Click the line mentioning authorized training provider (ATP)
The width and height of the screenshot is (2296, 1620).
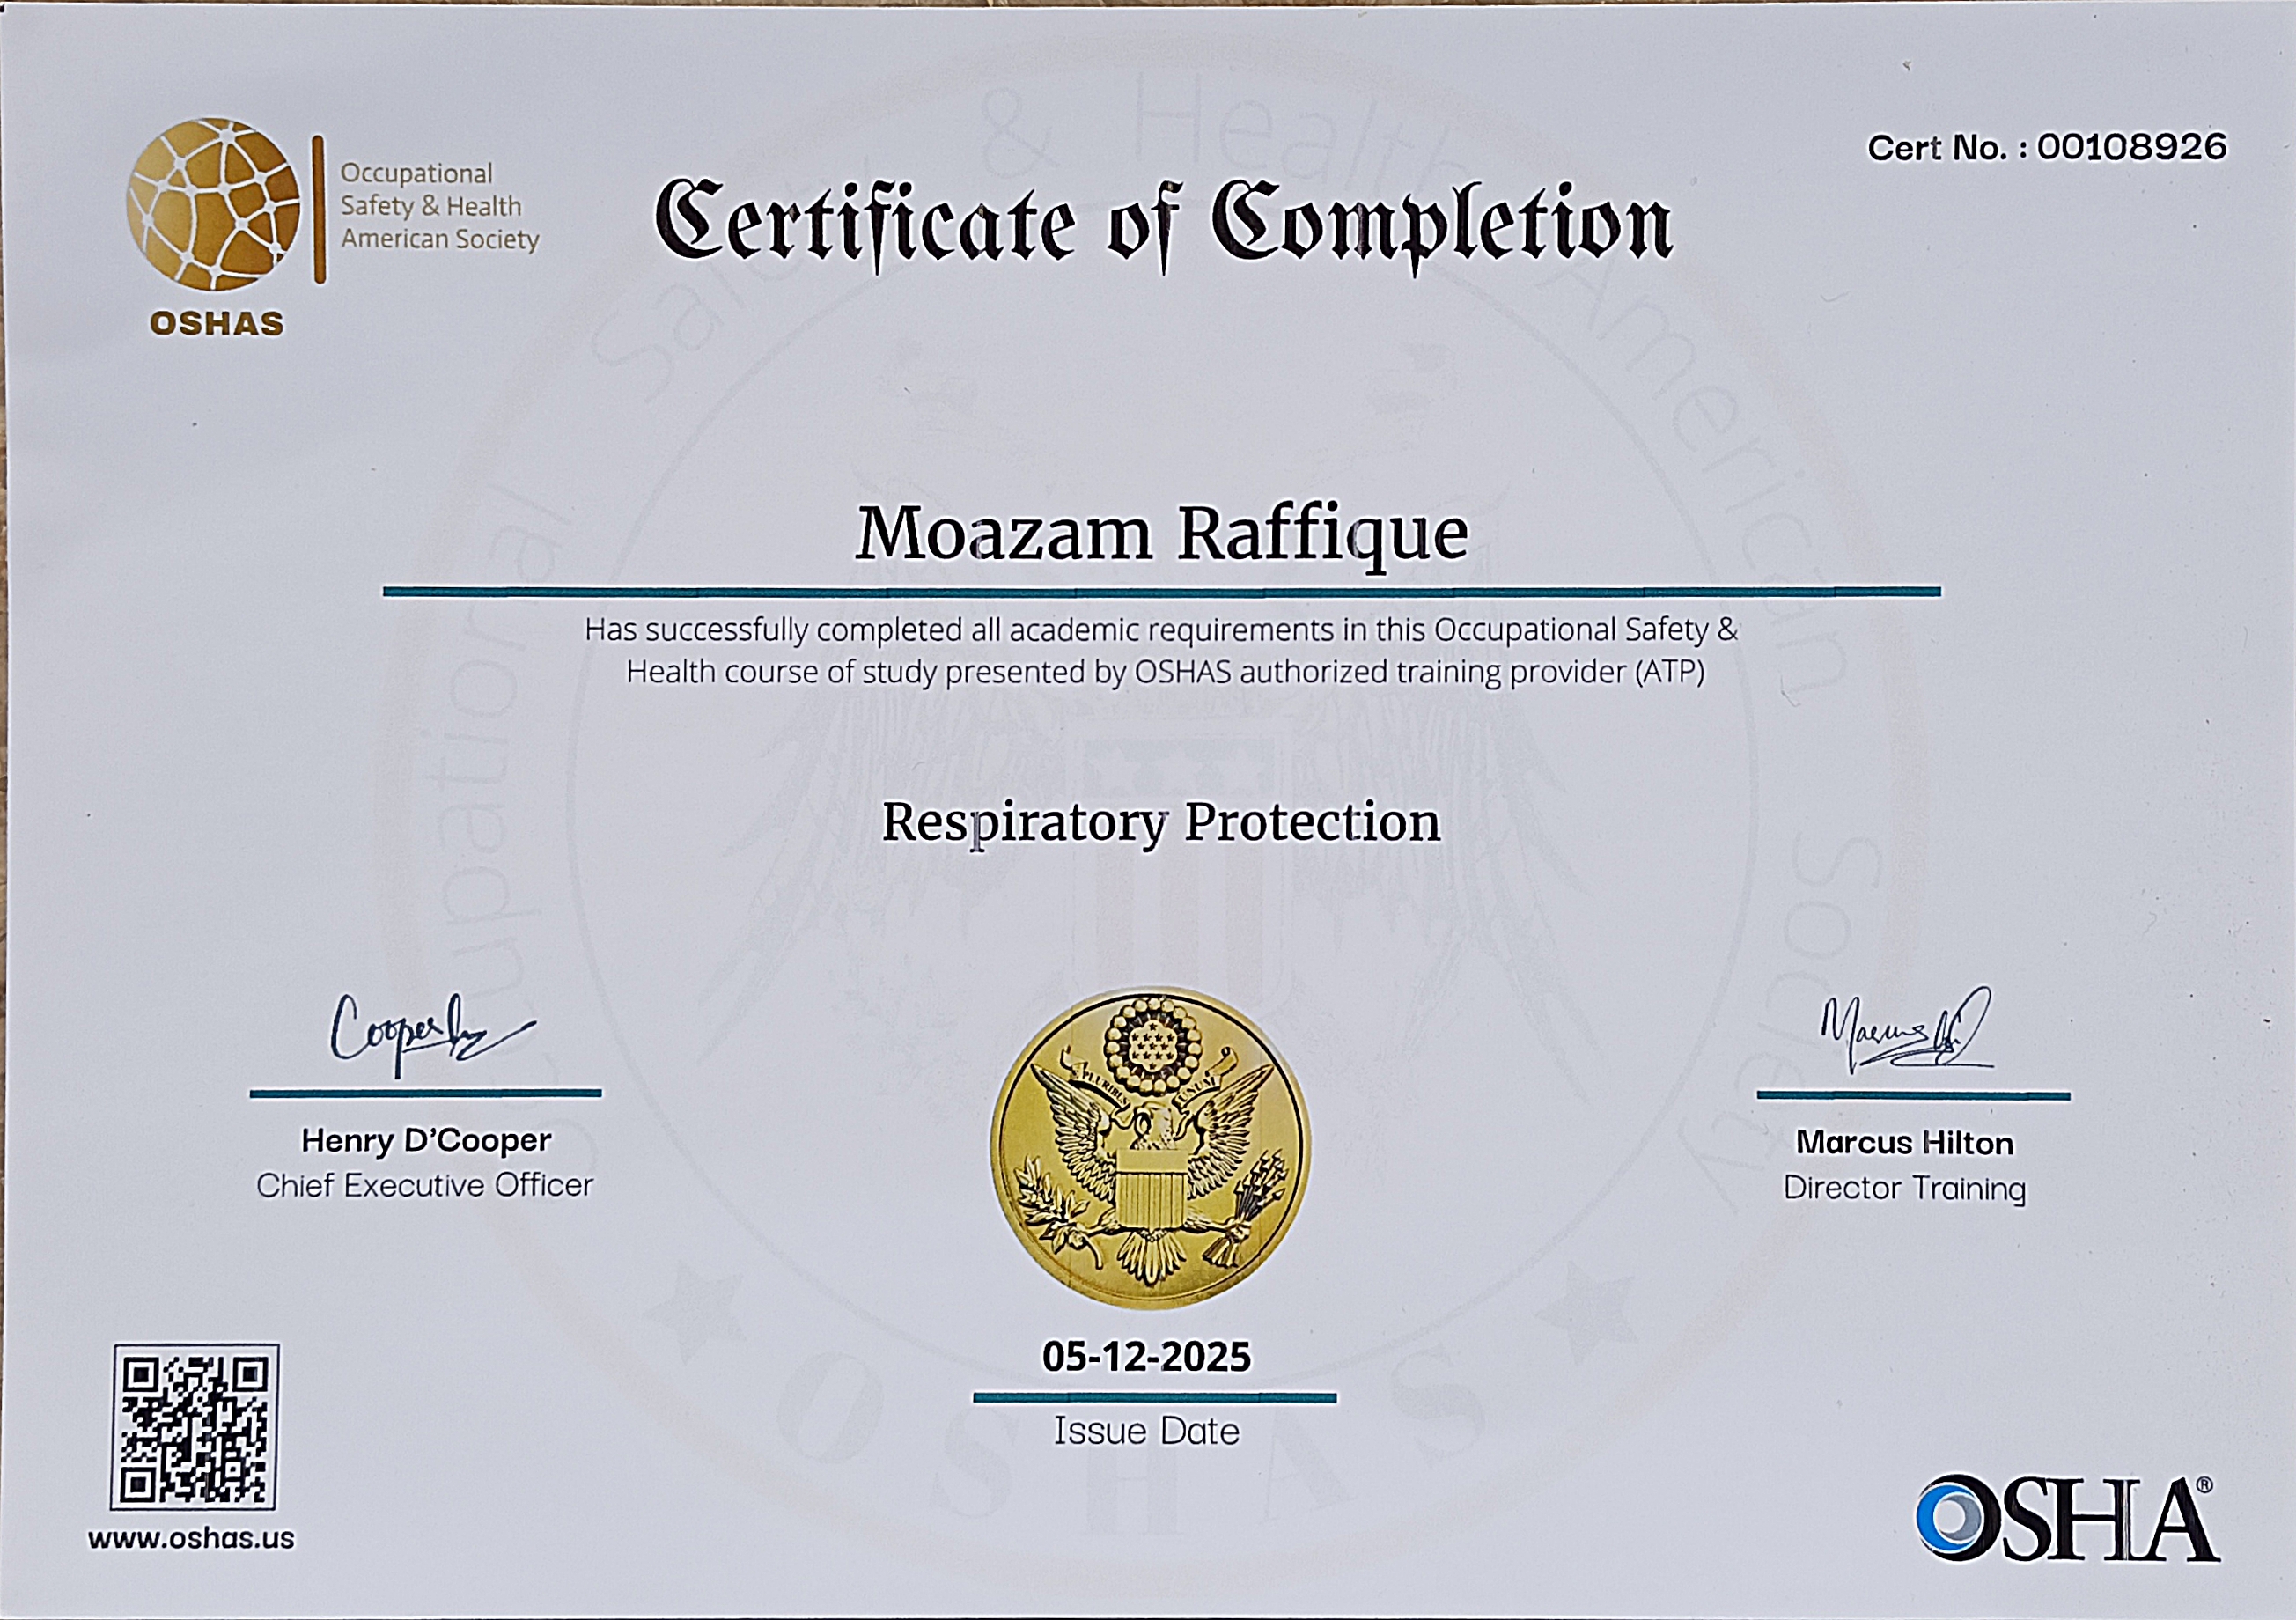[x=1165, y=673]
